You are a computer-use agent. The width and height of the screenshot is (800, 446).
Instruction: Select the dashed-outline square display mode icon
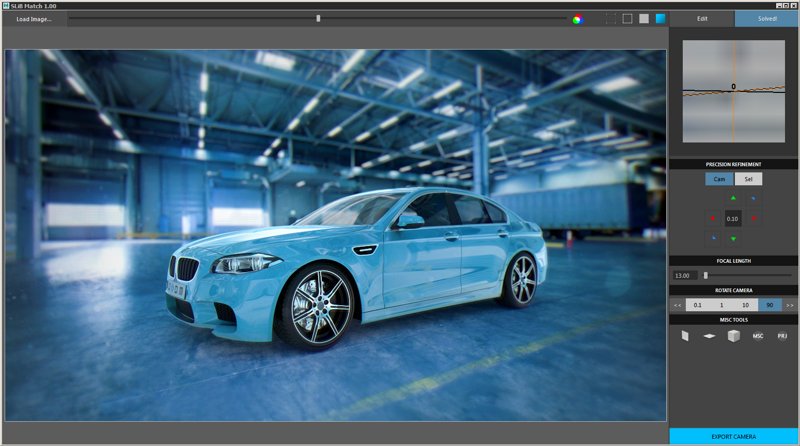pos(611,19)
